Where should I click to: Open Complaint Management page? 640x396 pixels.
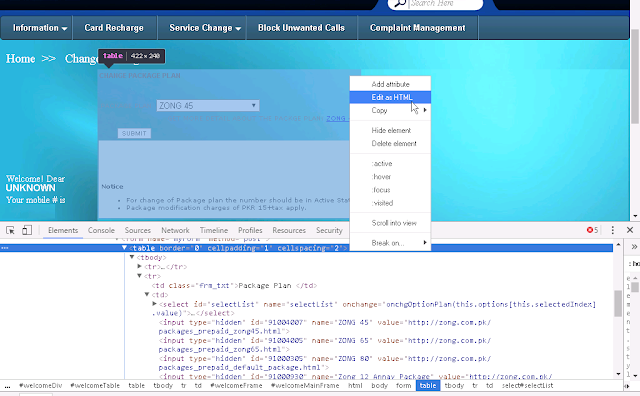click(x=417, y=28)
